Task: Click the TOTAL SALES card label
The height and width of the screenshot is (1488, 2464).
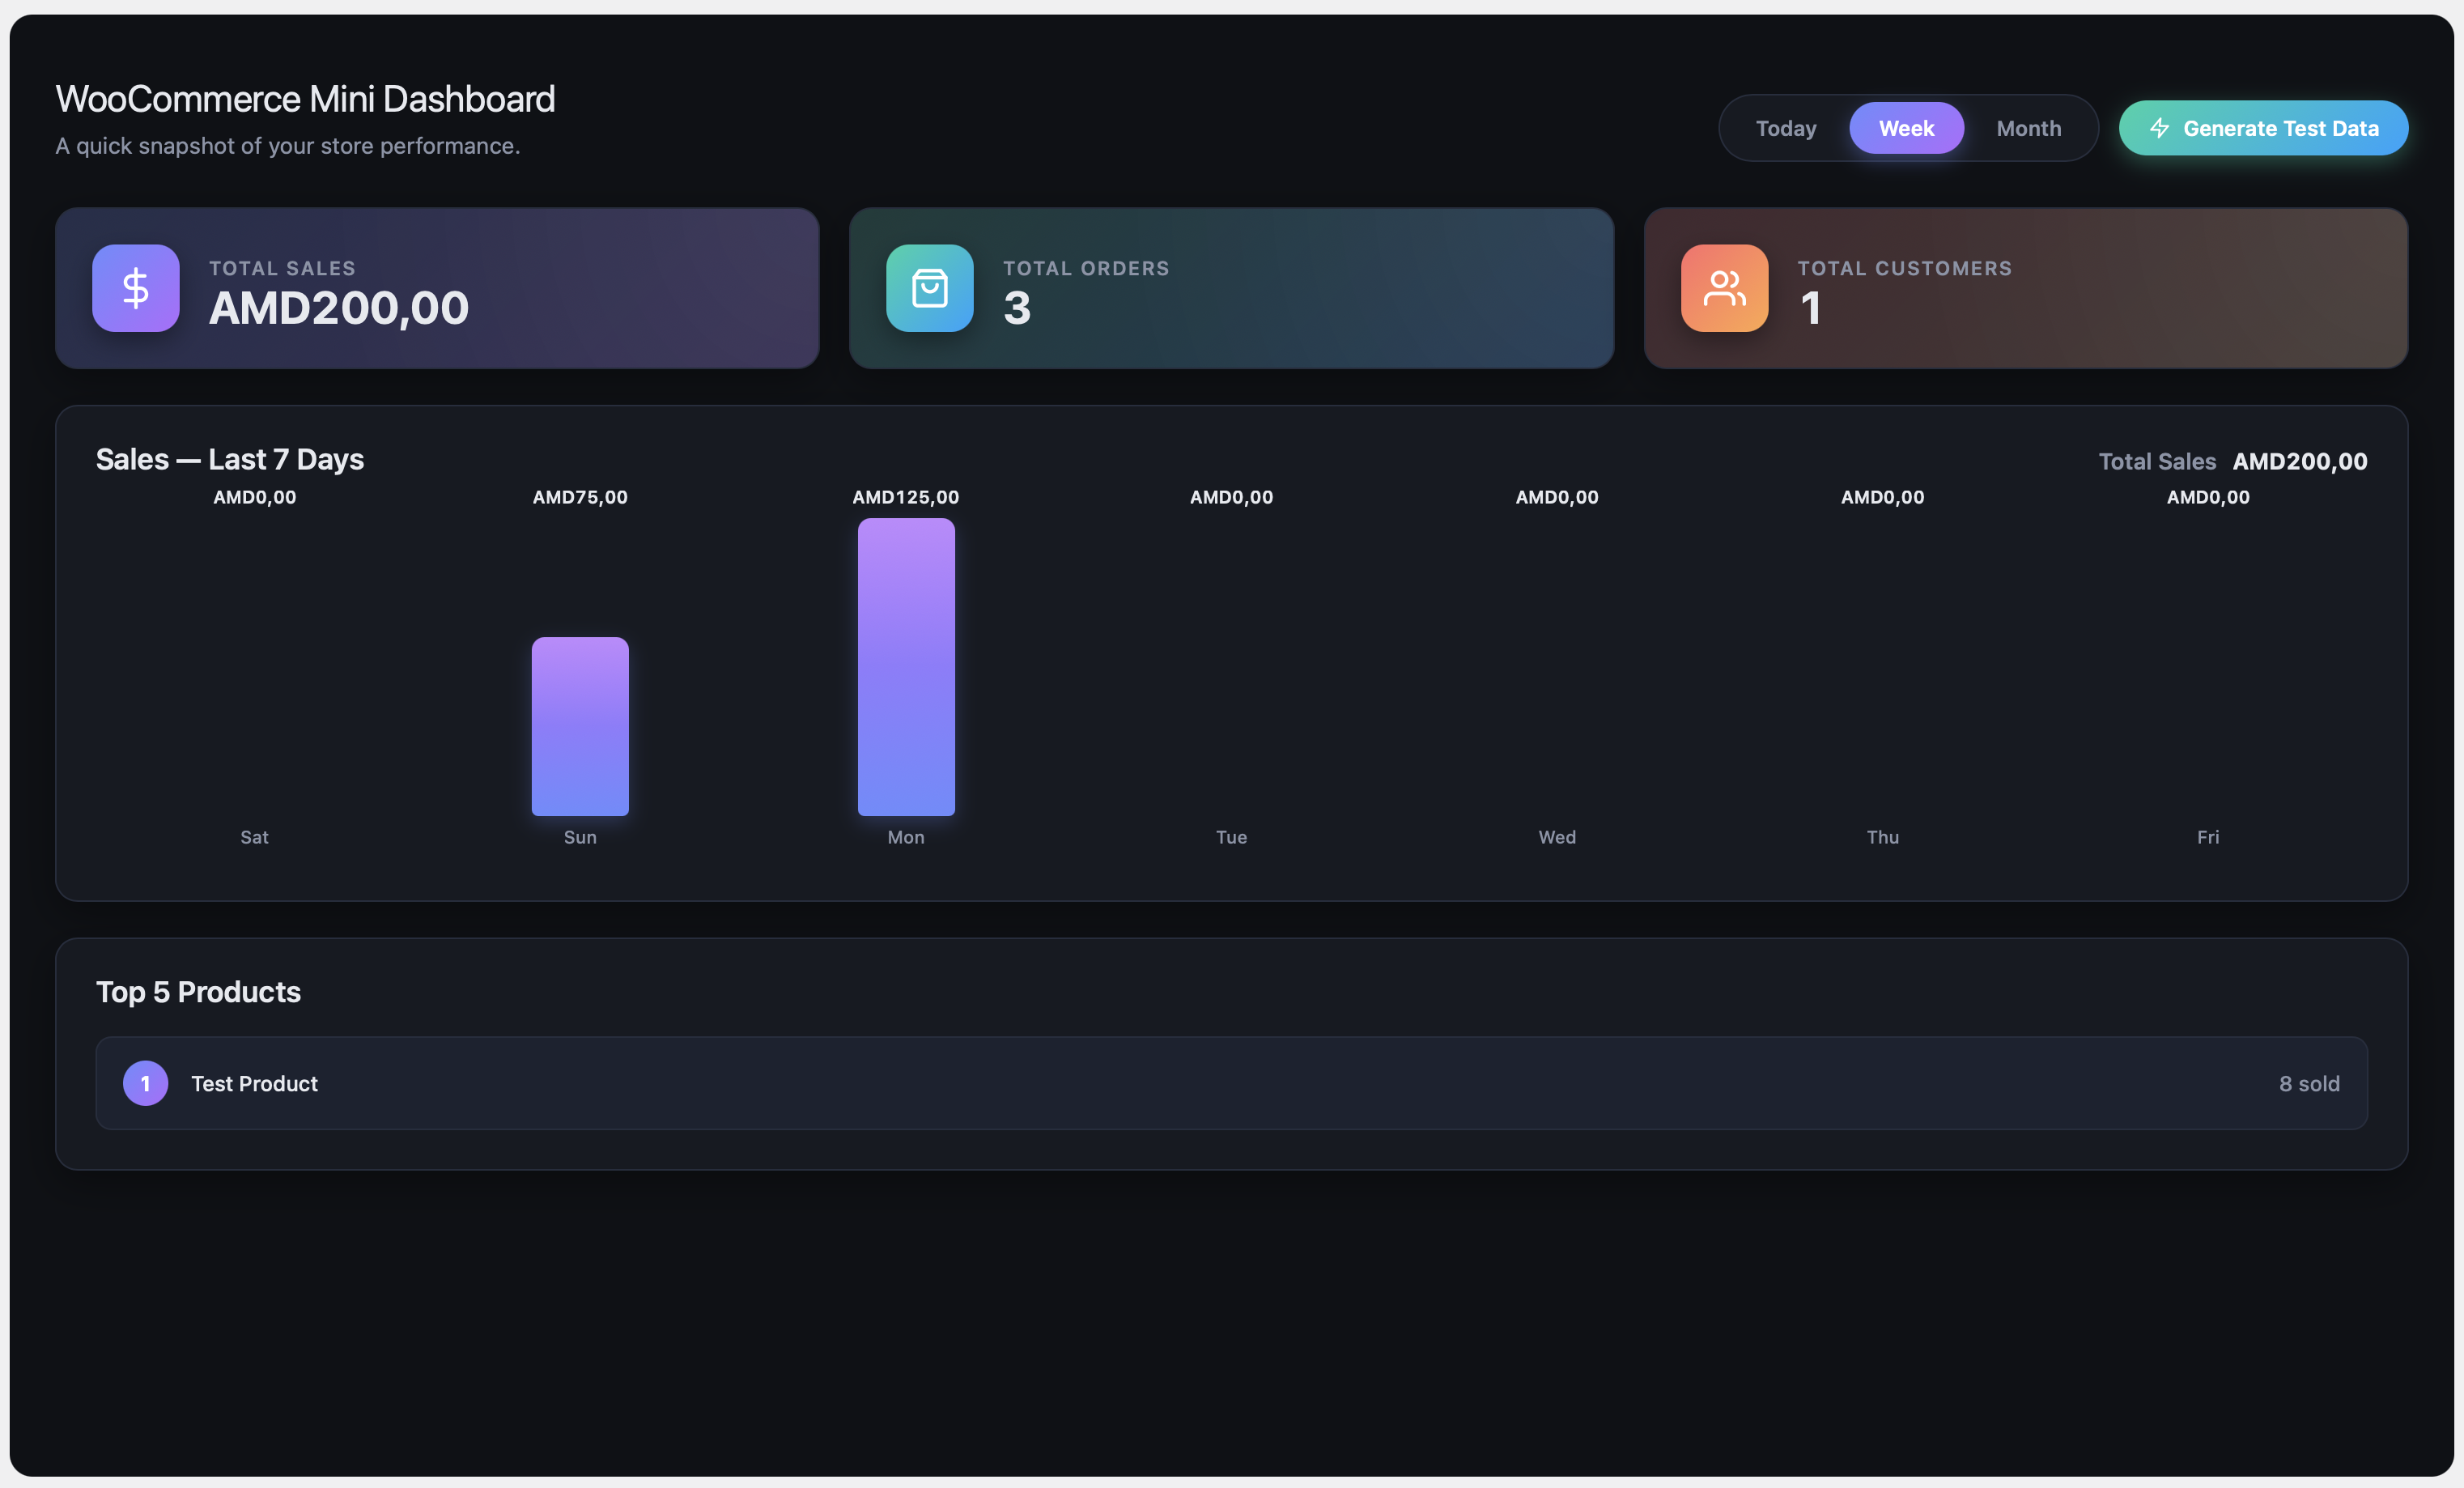Action: coord(282,268)
